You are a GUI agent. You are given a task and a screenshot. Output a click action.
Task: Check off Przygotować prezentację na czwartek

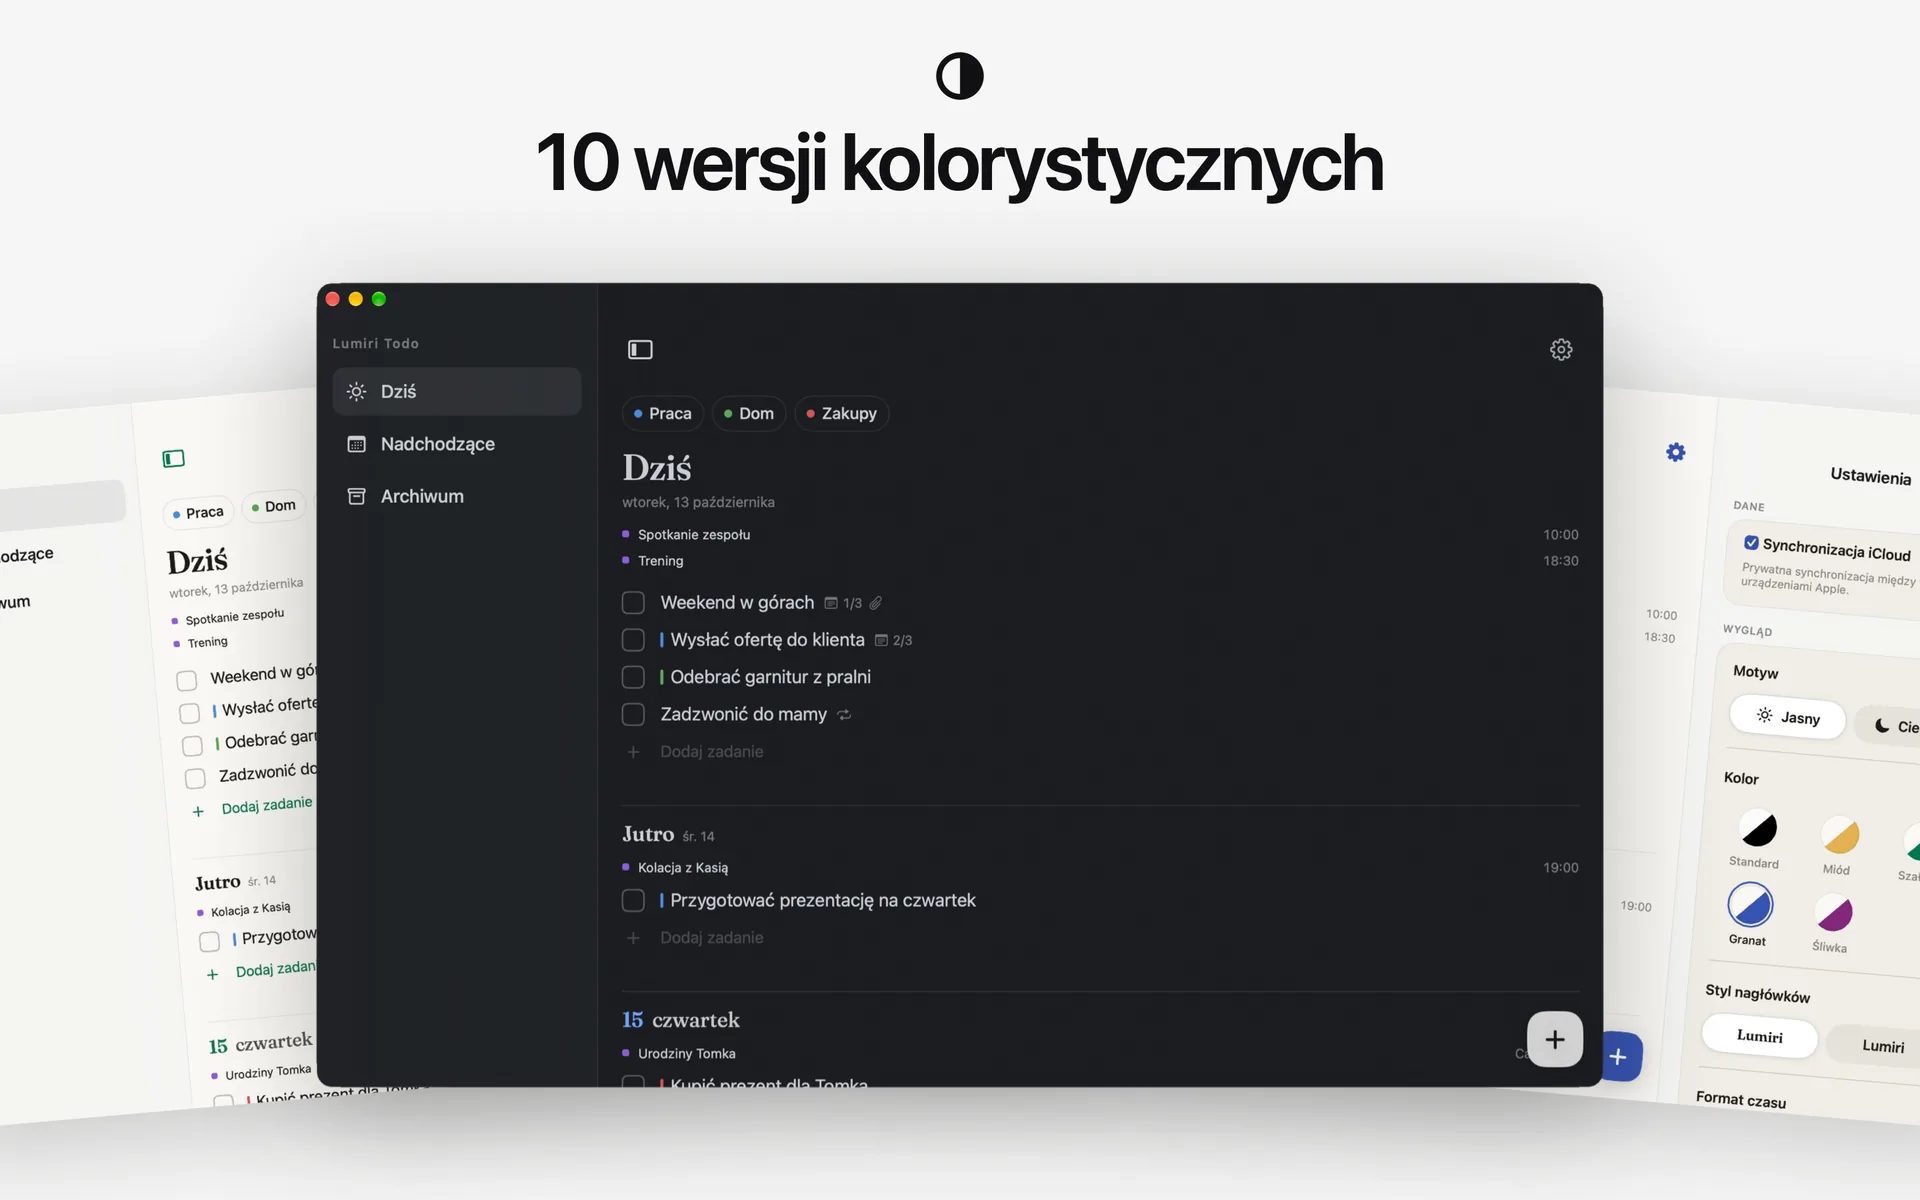(x=633, y=900)
